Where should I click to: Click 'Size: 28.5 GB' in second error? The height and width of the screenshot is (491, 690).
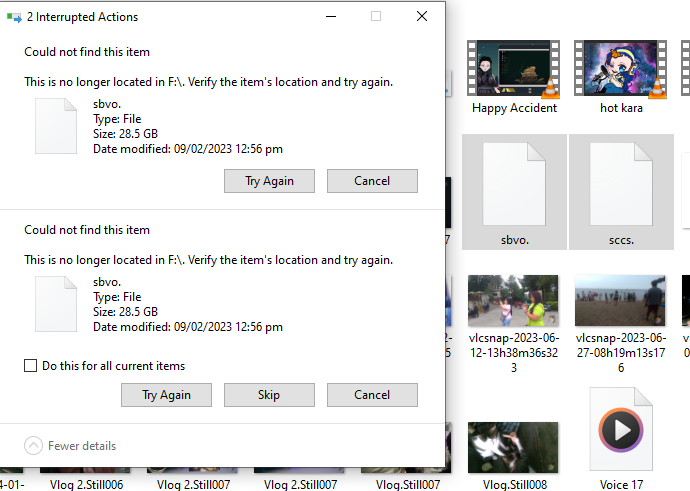click(x=125, y=312)
